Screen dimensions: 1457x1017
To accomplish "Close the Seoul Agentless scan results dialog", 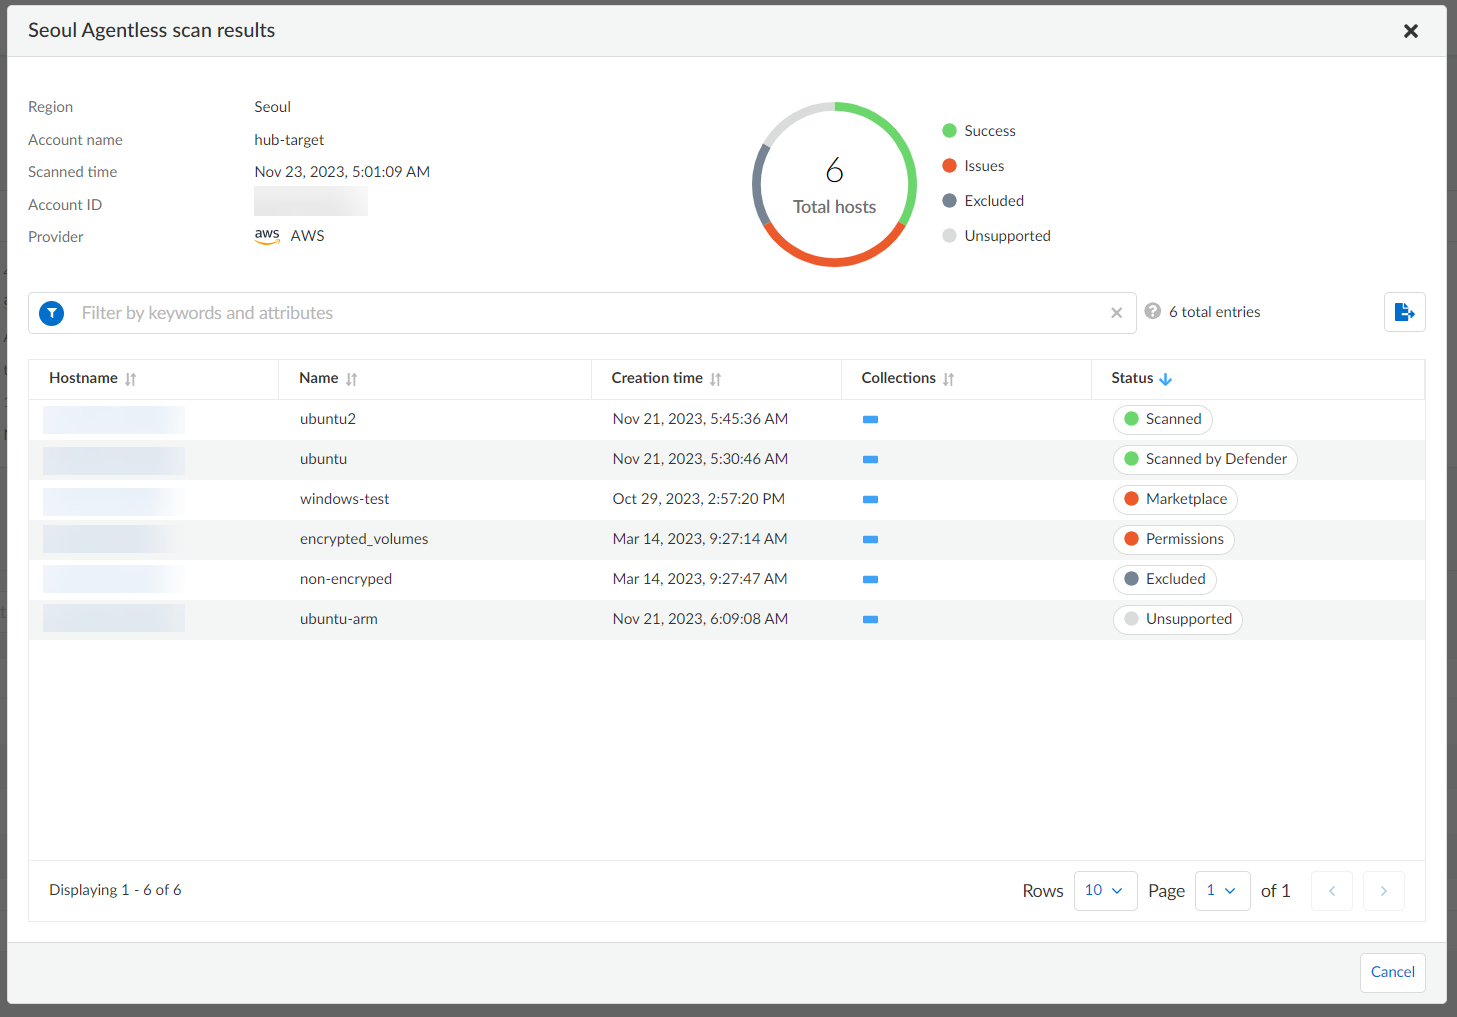I will coord(1411,31).
